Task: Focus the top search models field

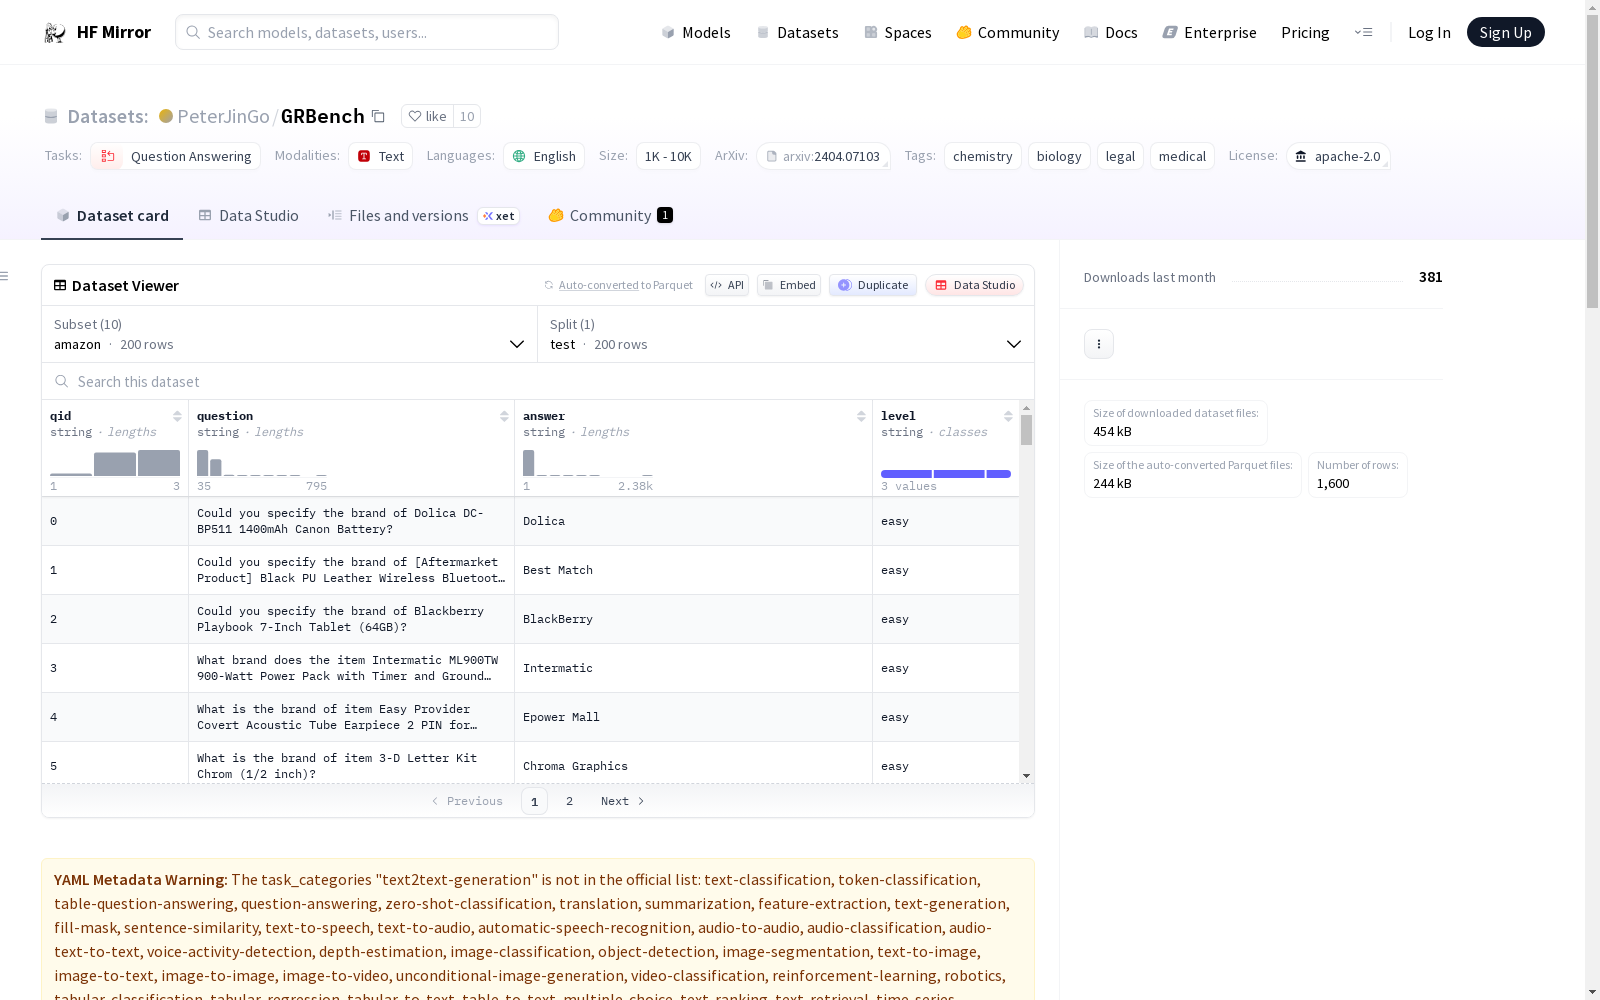Action: coord(367,32)
